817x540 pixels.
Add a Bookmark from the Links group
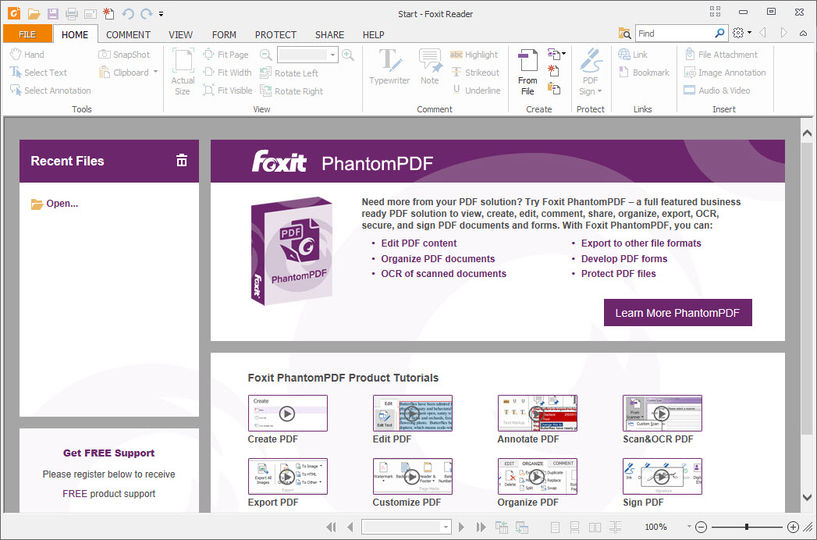pyautogui.click(x=644, y=72)
